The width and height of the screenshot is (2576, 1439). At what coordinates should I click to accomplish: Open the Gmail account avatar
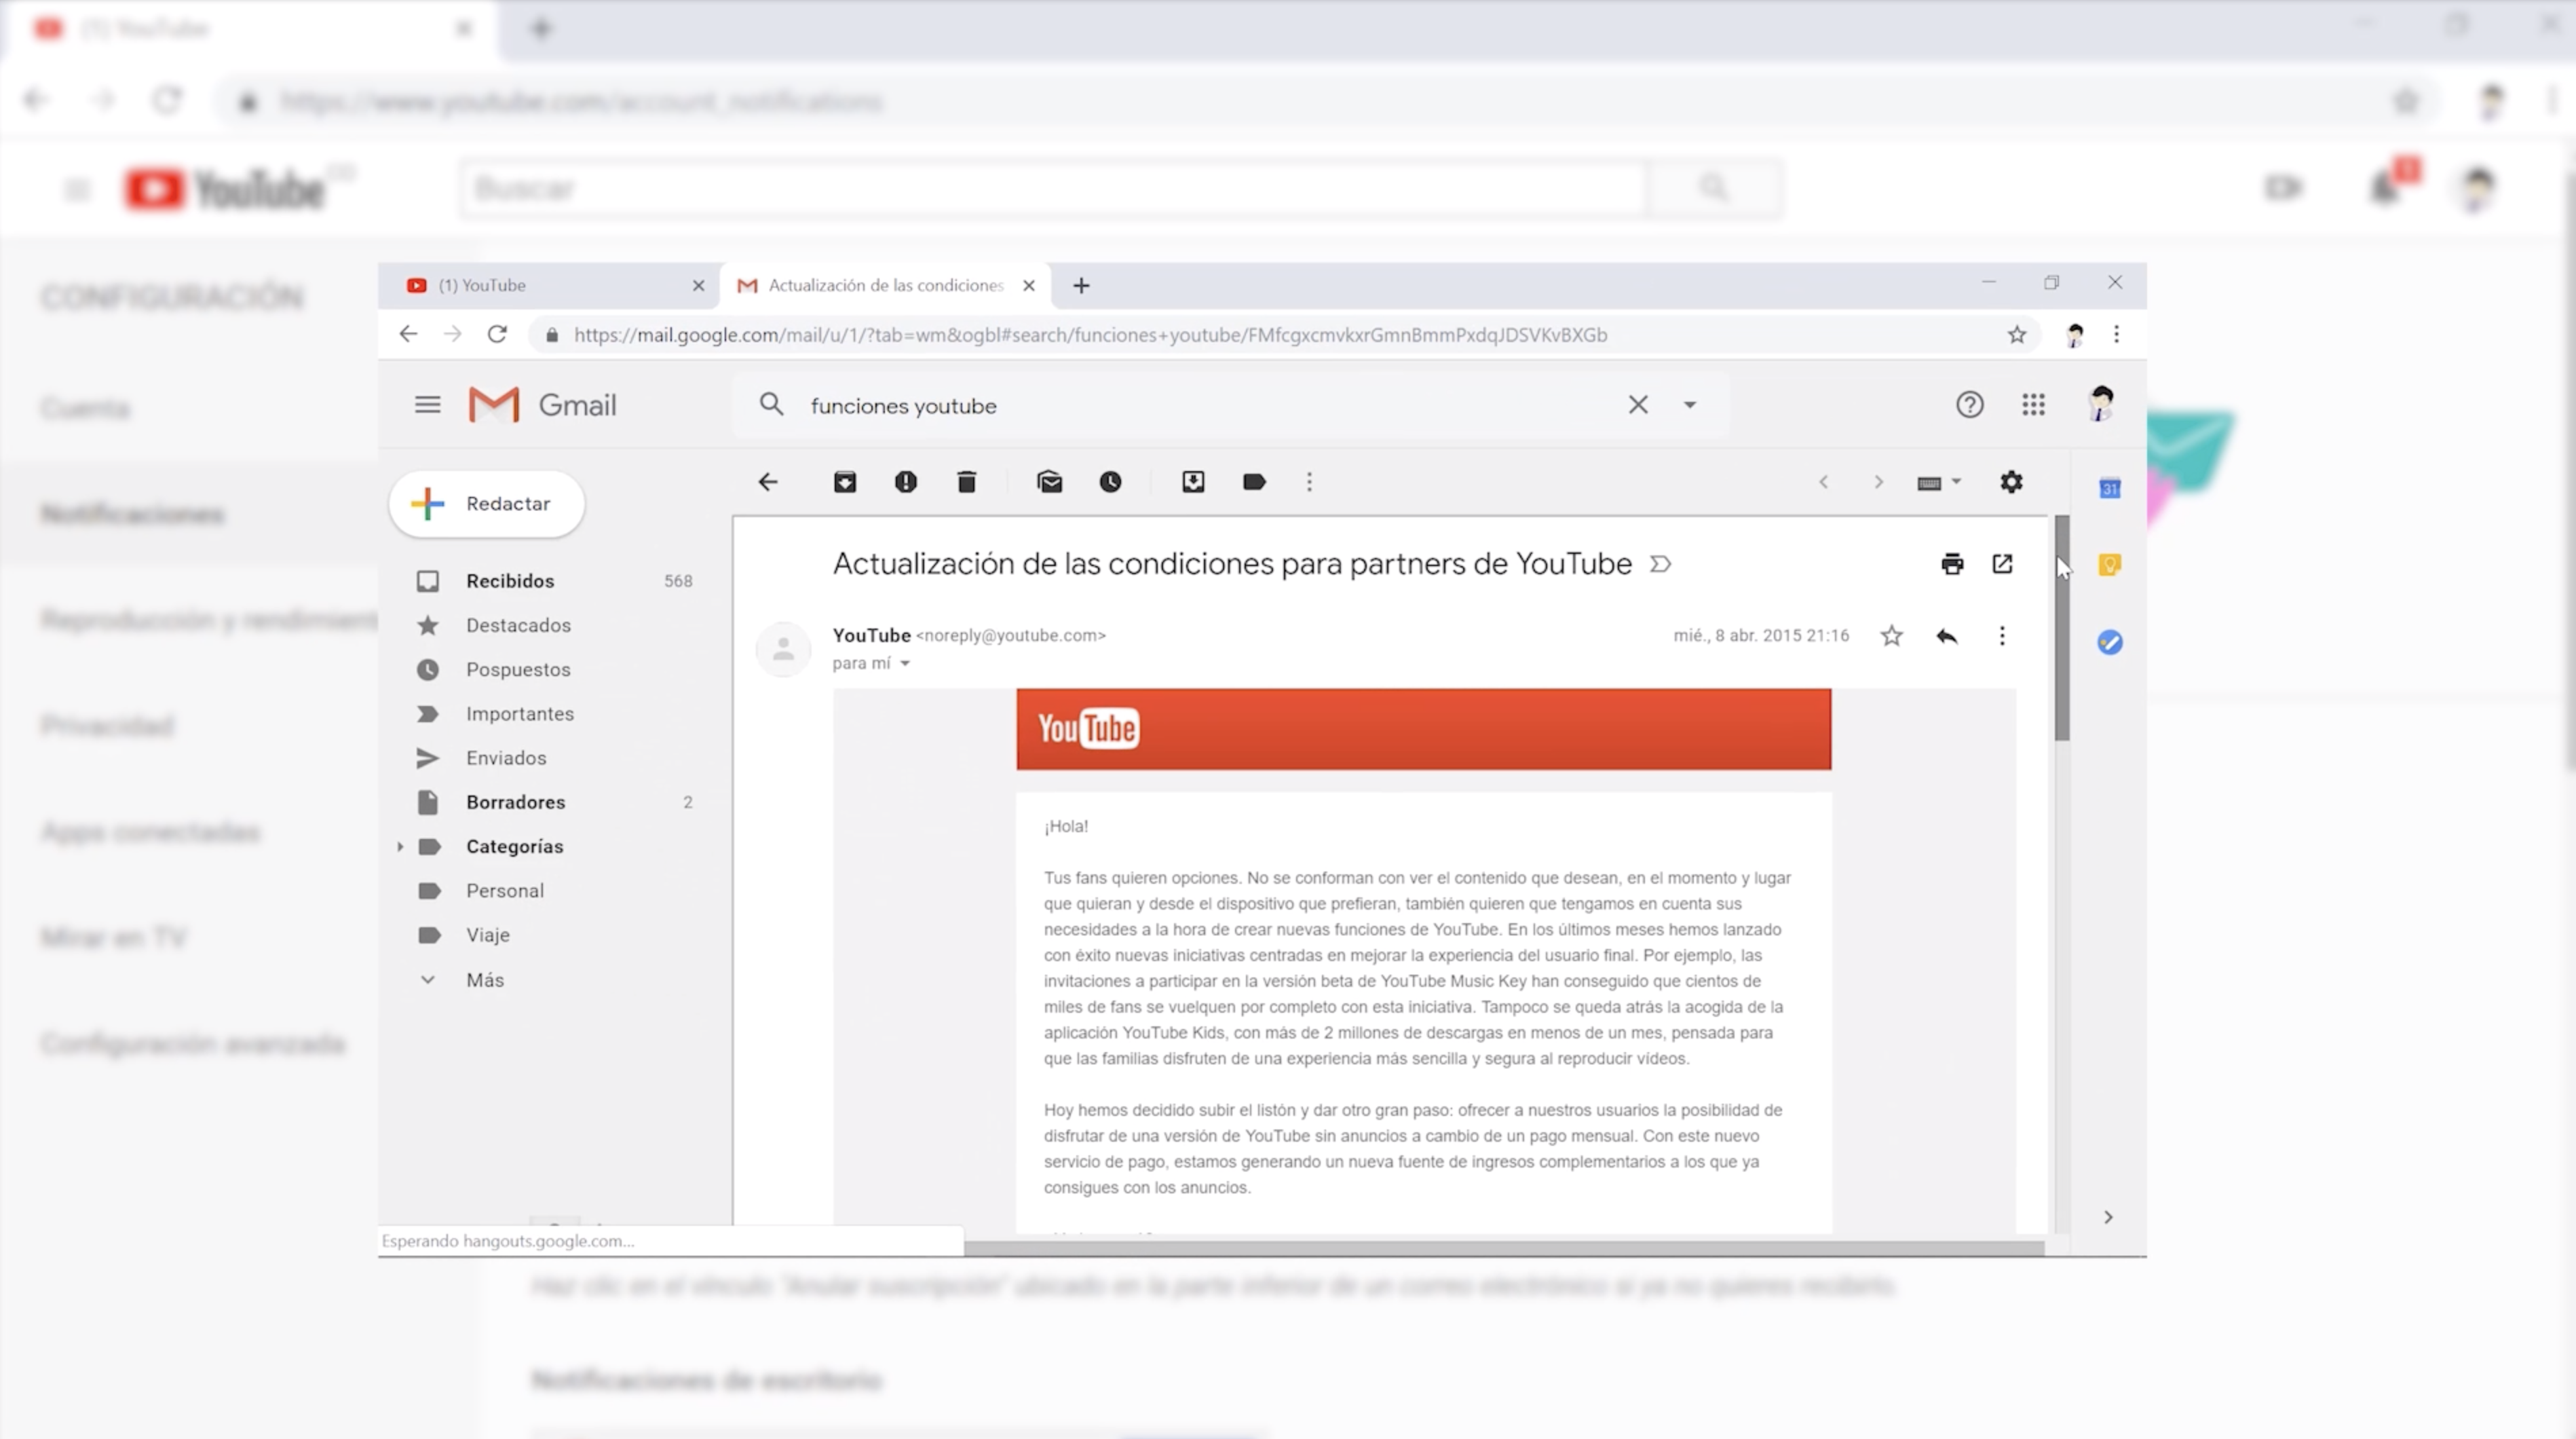click(x=2100, y=404)
